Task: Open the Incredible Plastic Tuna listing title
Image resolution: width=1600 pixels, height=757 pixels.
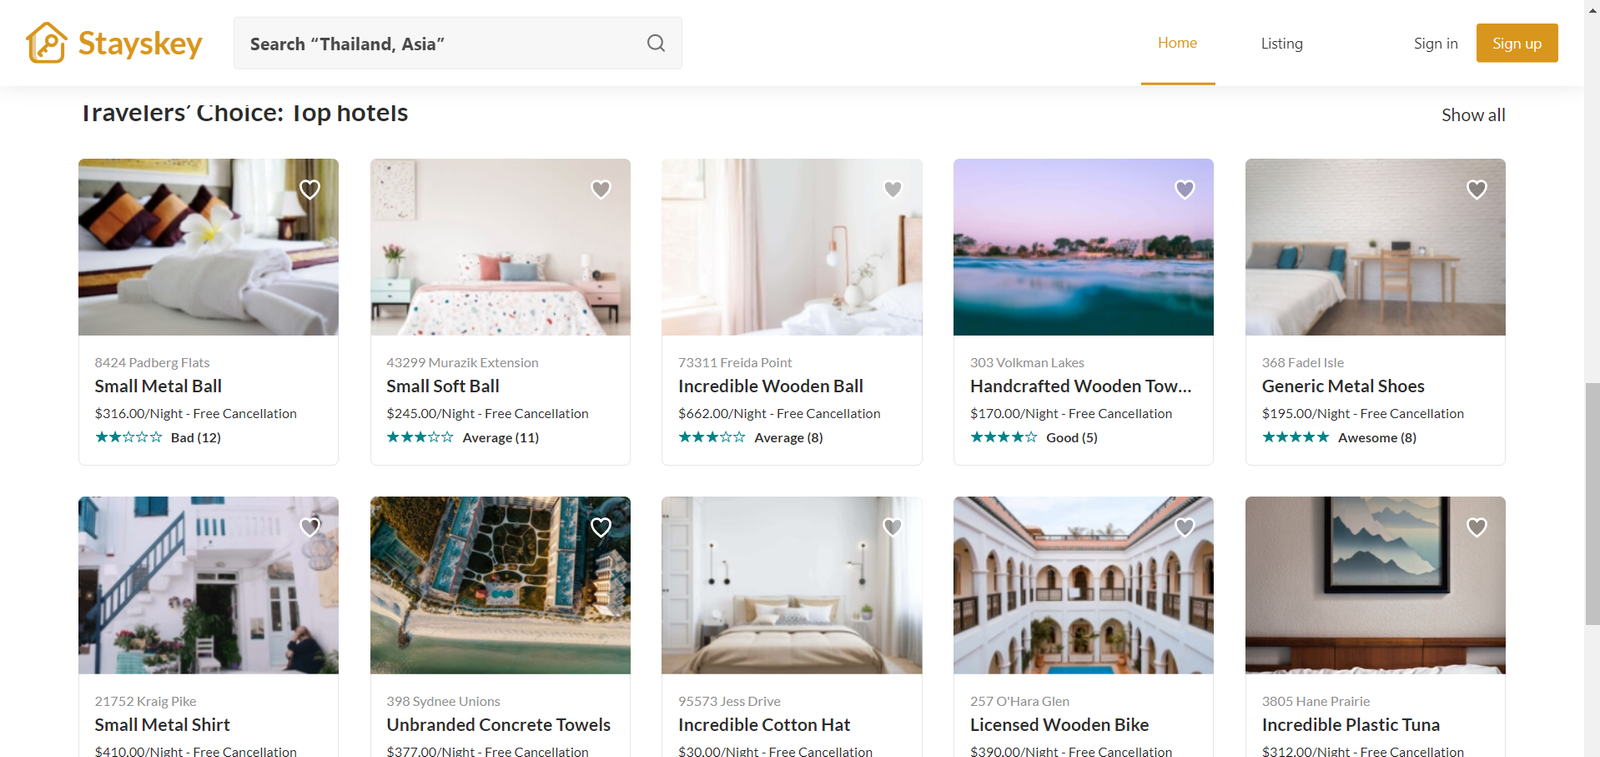Action: 1350,725
